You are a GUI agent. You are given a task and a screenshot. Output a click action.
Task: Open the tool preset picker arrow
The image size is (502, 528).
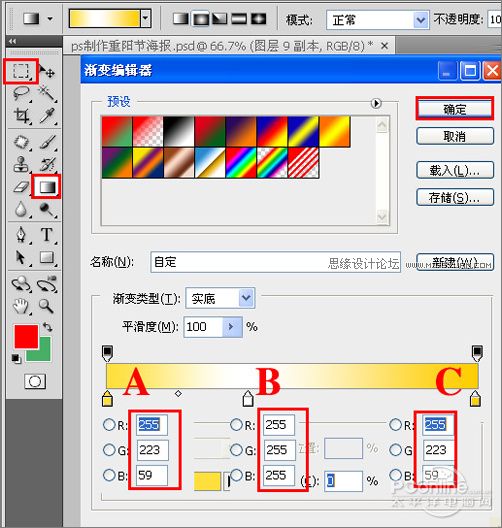50,19
